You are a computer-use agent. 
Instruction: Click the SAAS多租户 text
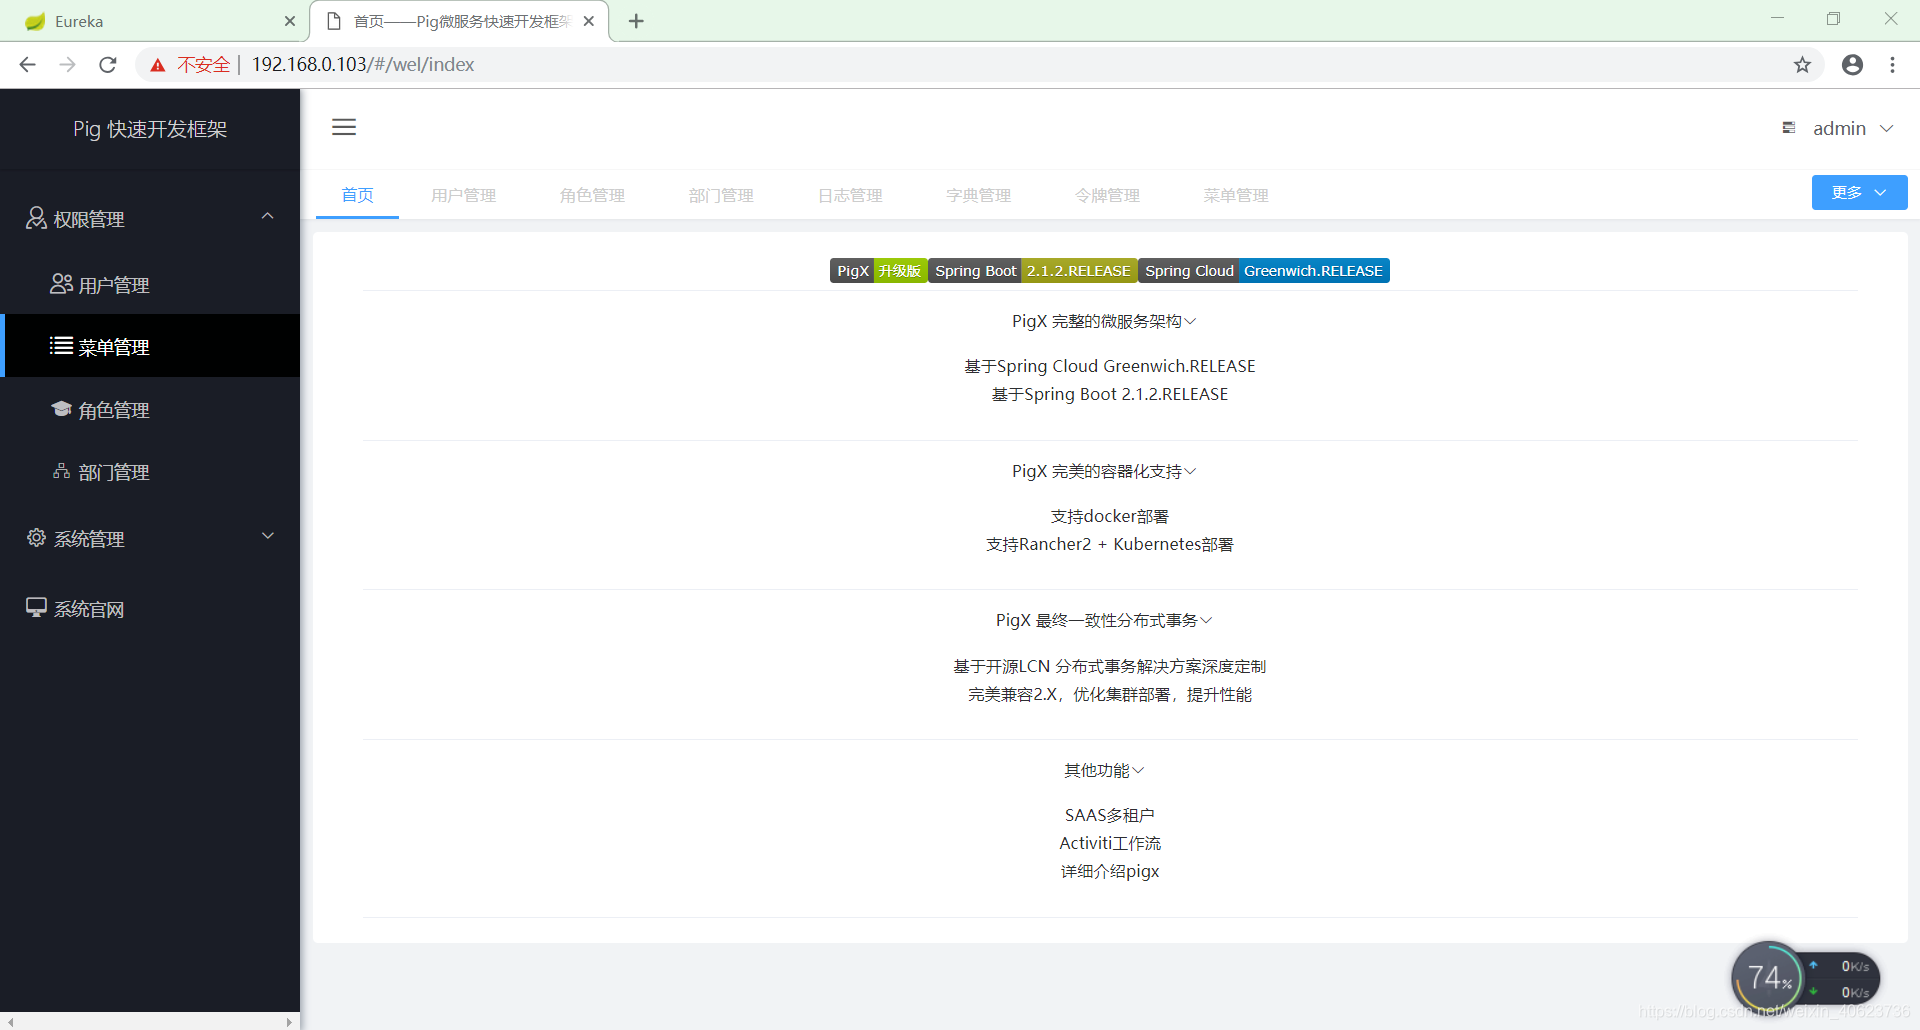click(x=1110, y=815)
